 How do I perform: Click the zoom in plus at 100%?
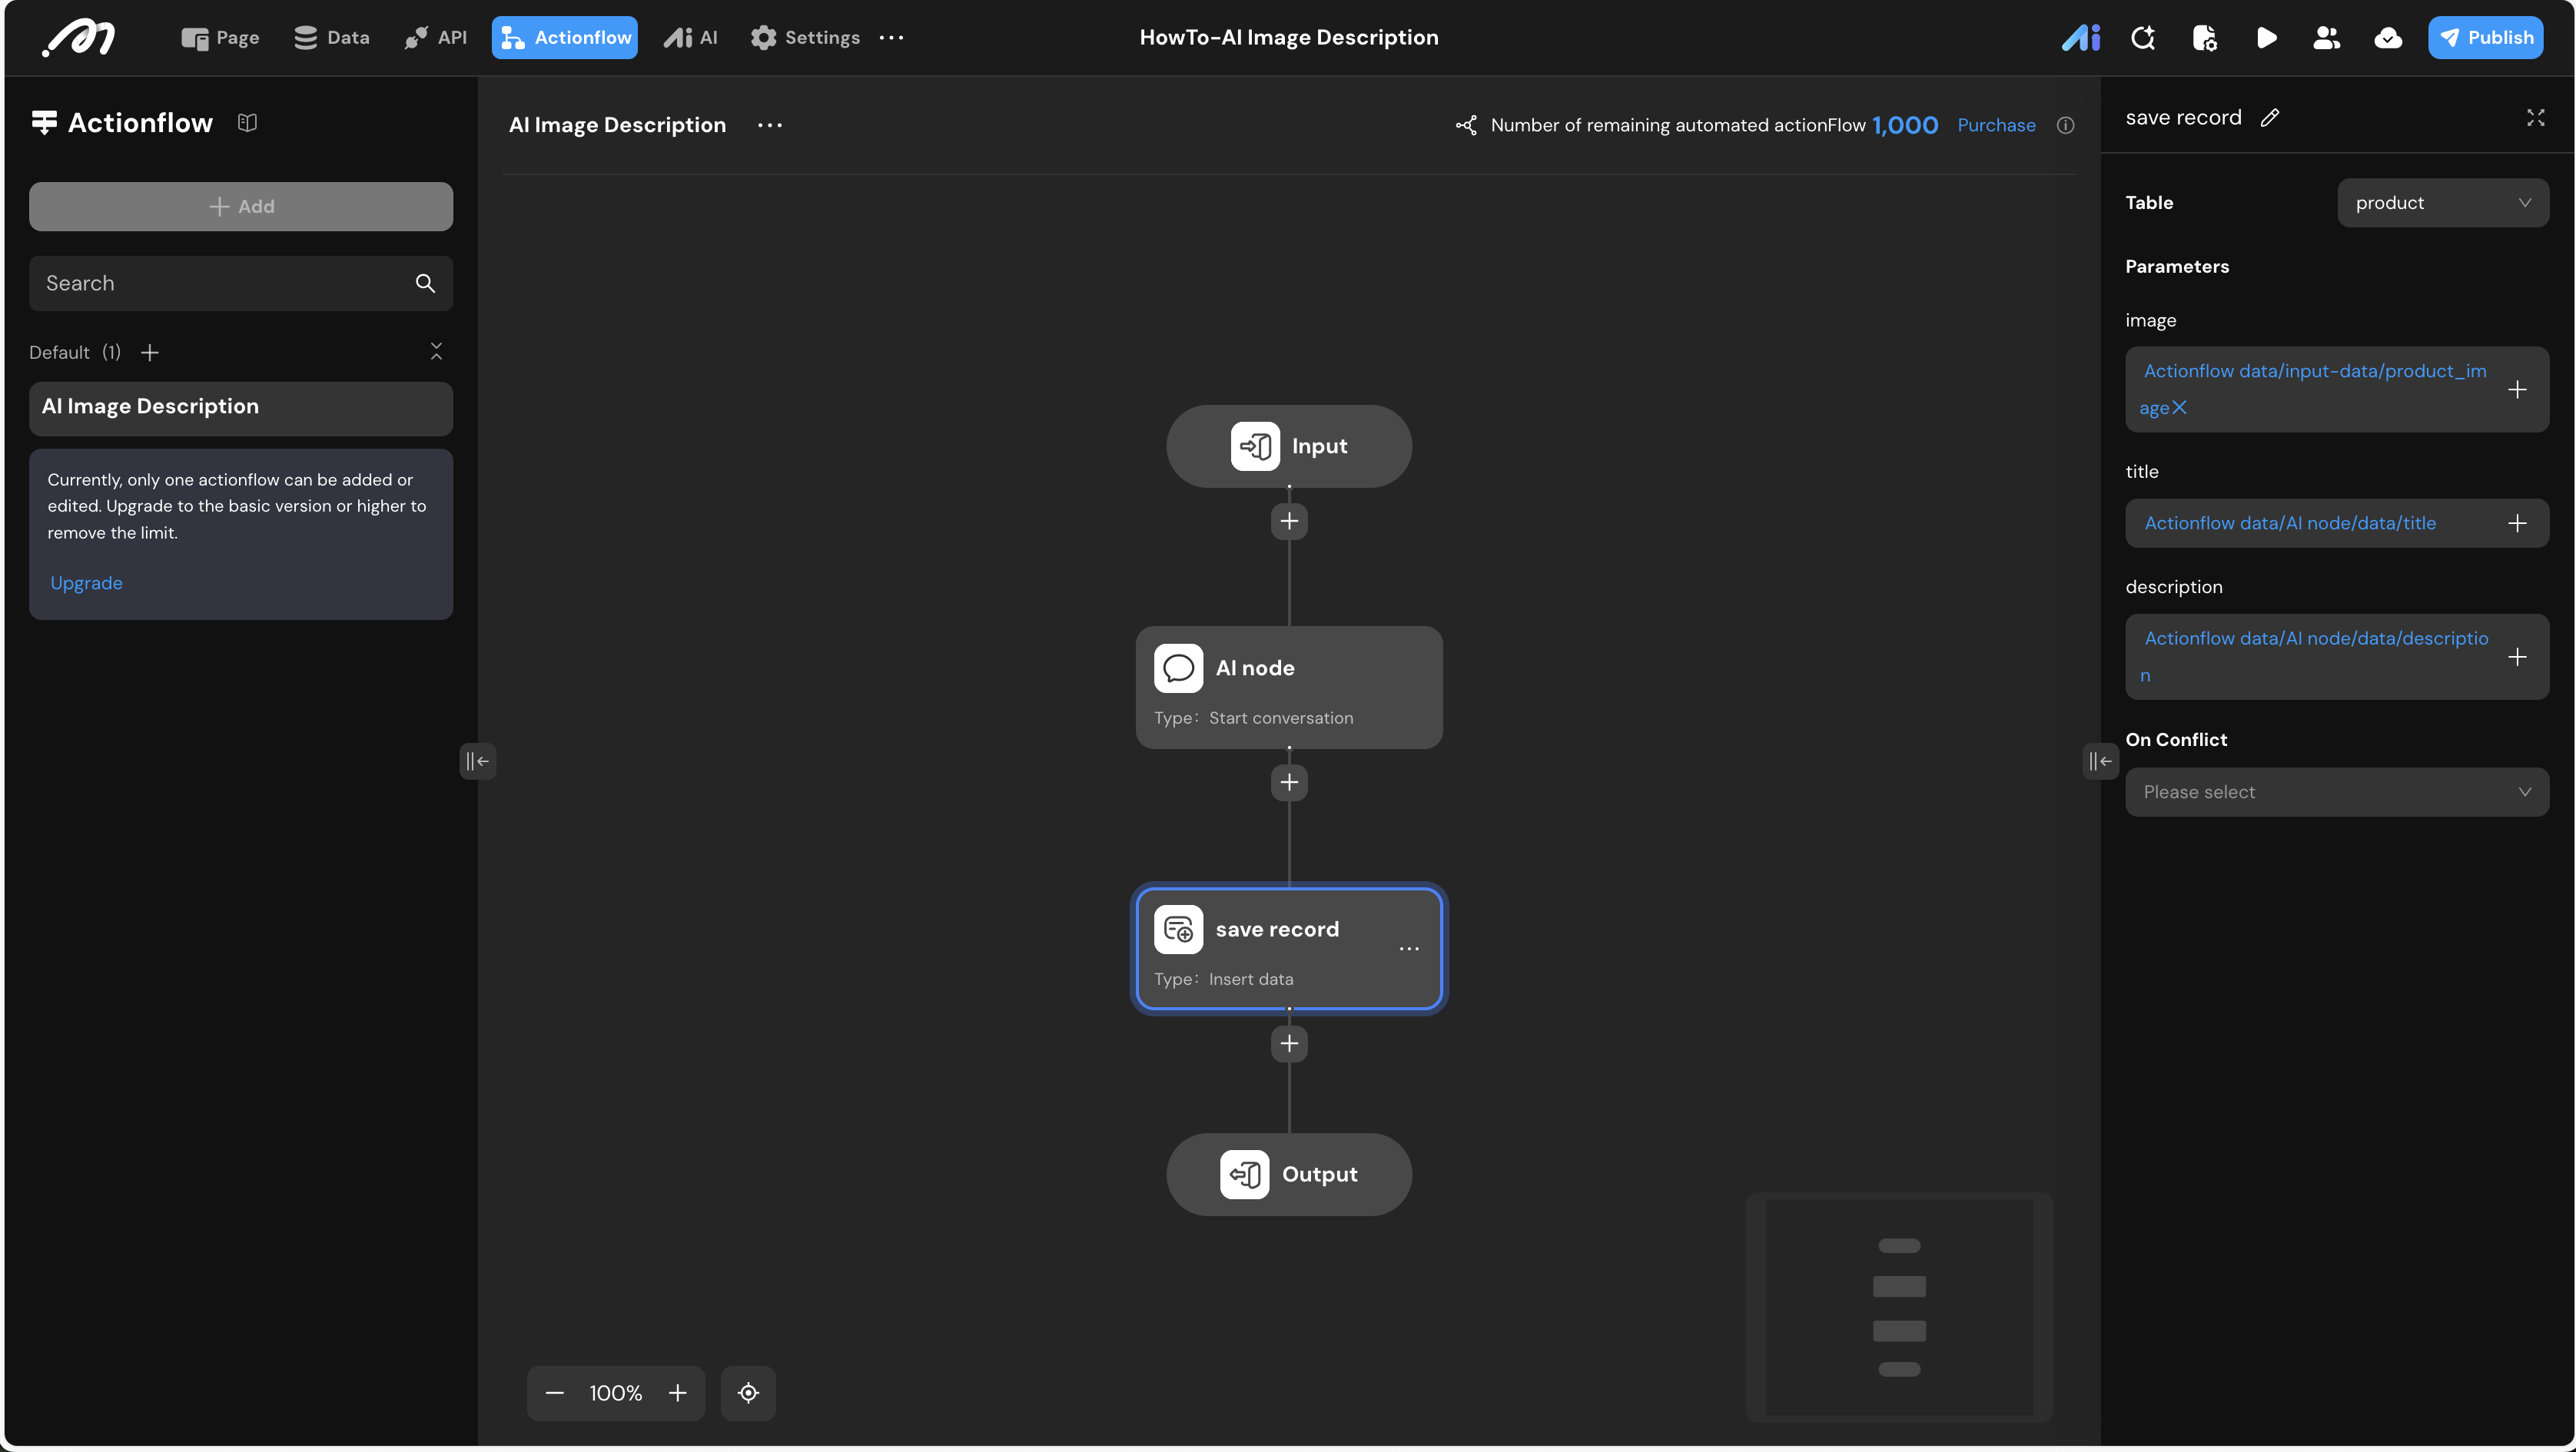click(x=678, y=1393)
